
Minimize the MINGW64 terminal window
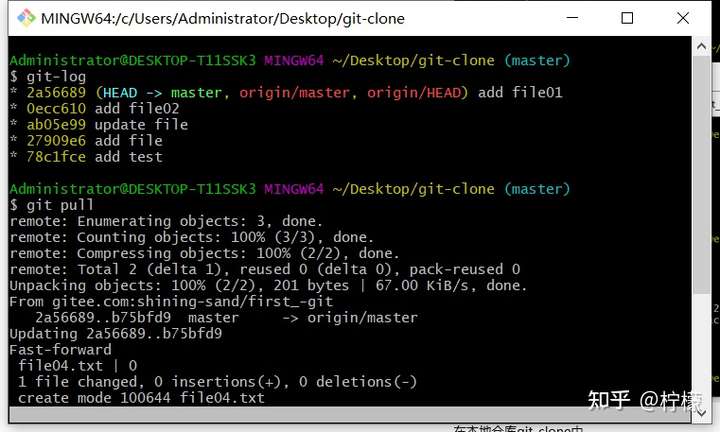(572, 18)
